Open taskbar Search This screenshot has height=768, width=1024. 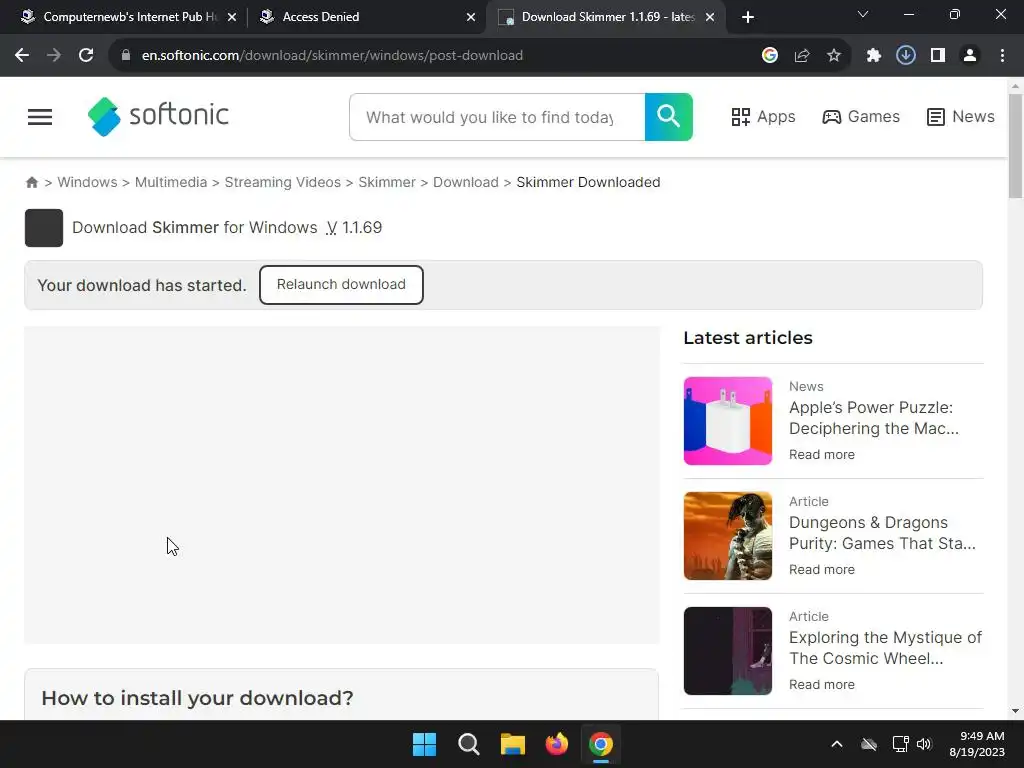[x=469, y=744]
